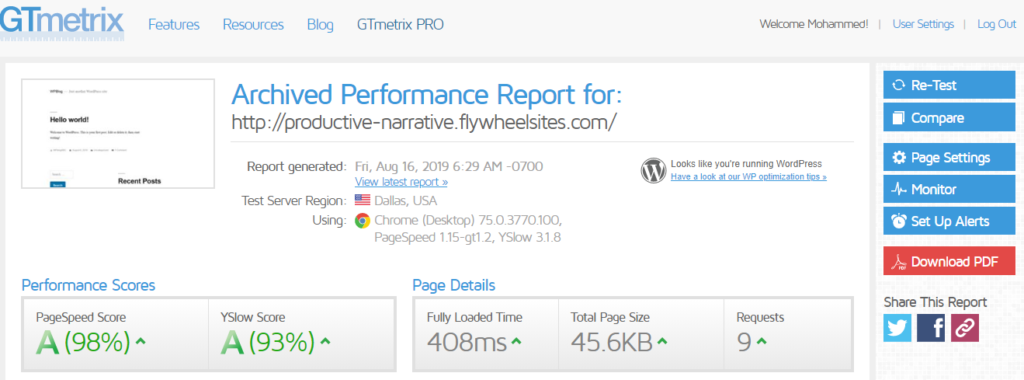Image resolution: width=1024 pixels, height=380 pixels.
Task: Click Set Up Alerts button
Action: pyautogui.click(x=949, y=221)
